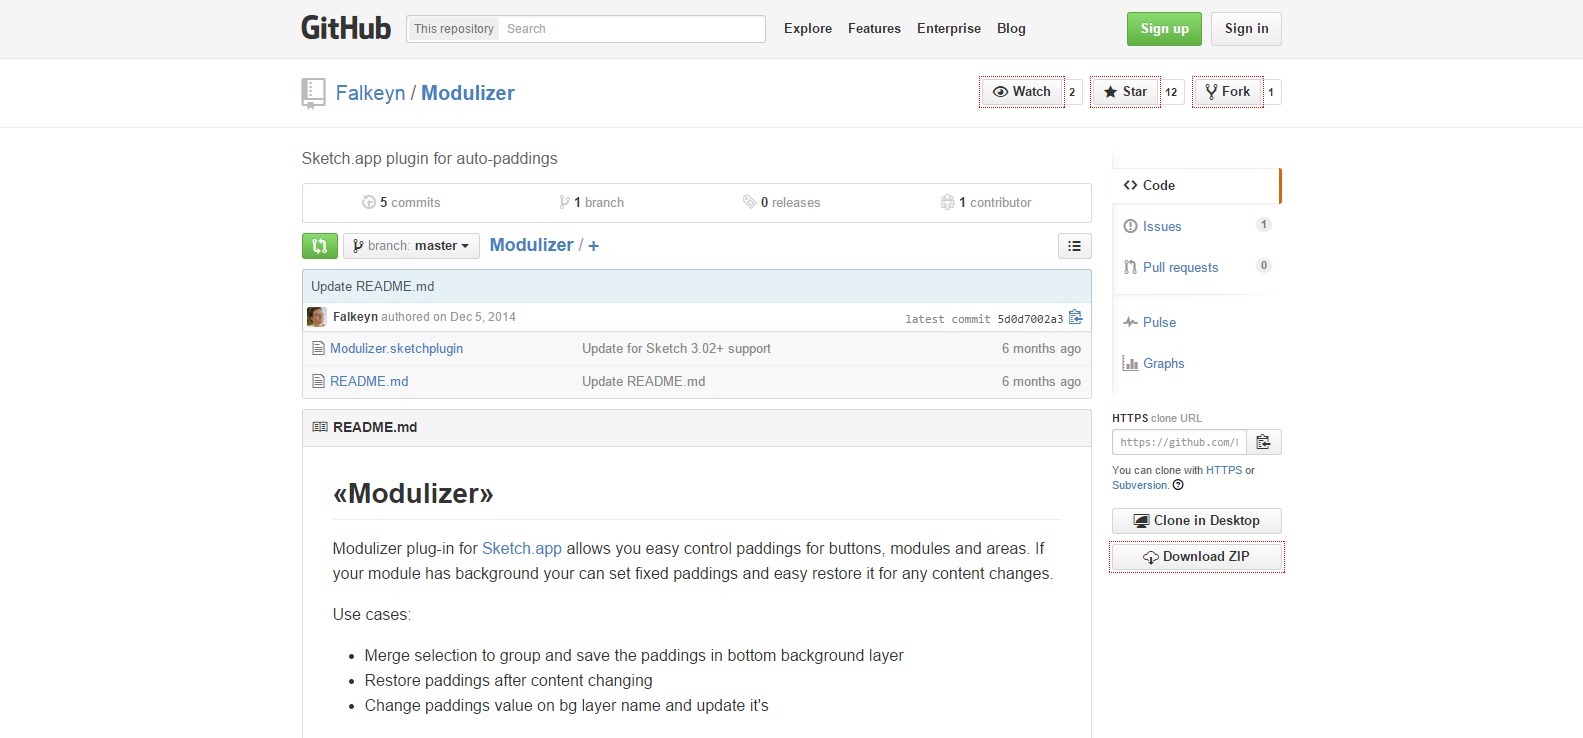Open the Modulizer.sketchplugin file link
The image size is (1583, 738).
click(x=396, y=349)
